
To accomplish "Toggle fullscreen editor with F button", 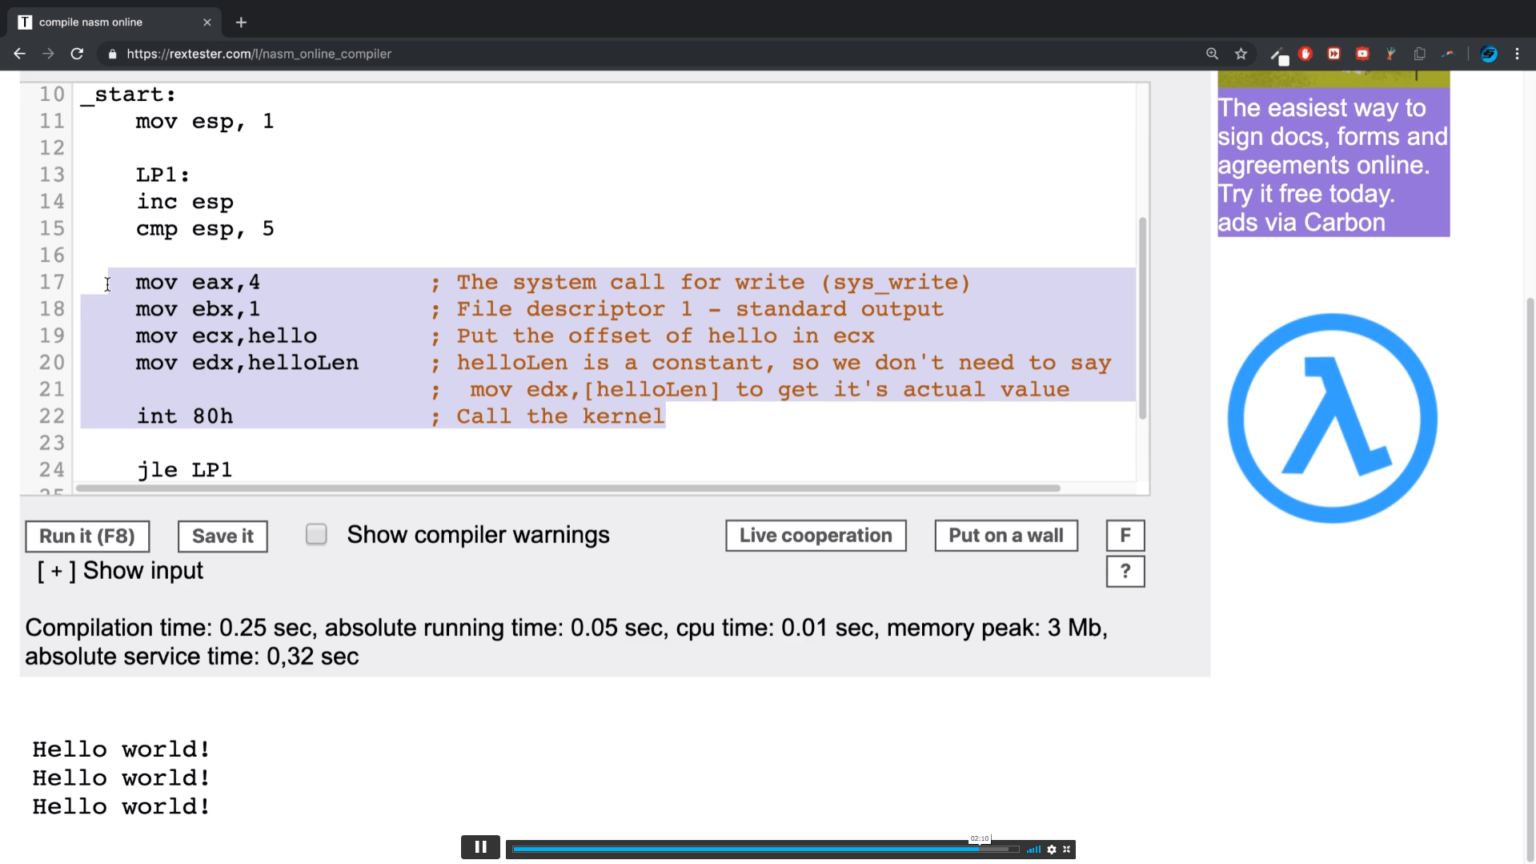I will 1125,535.
